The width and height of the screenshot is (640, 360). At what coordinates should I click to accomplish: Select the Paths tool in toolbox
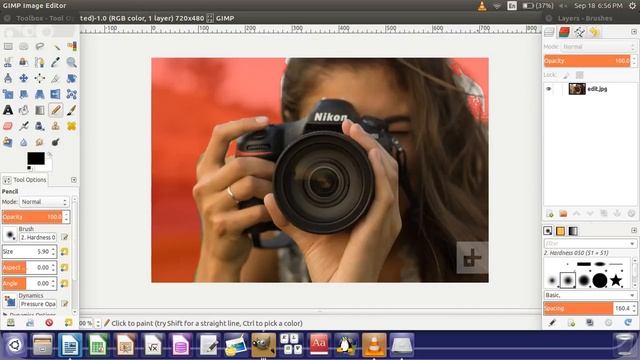[x=40, y=62]
